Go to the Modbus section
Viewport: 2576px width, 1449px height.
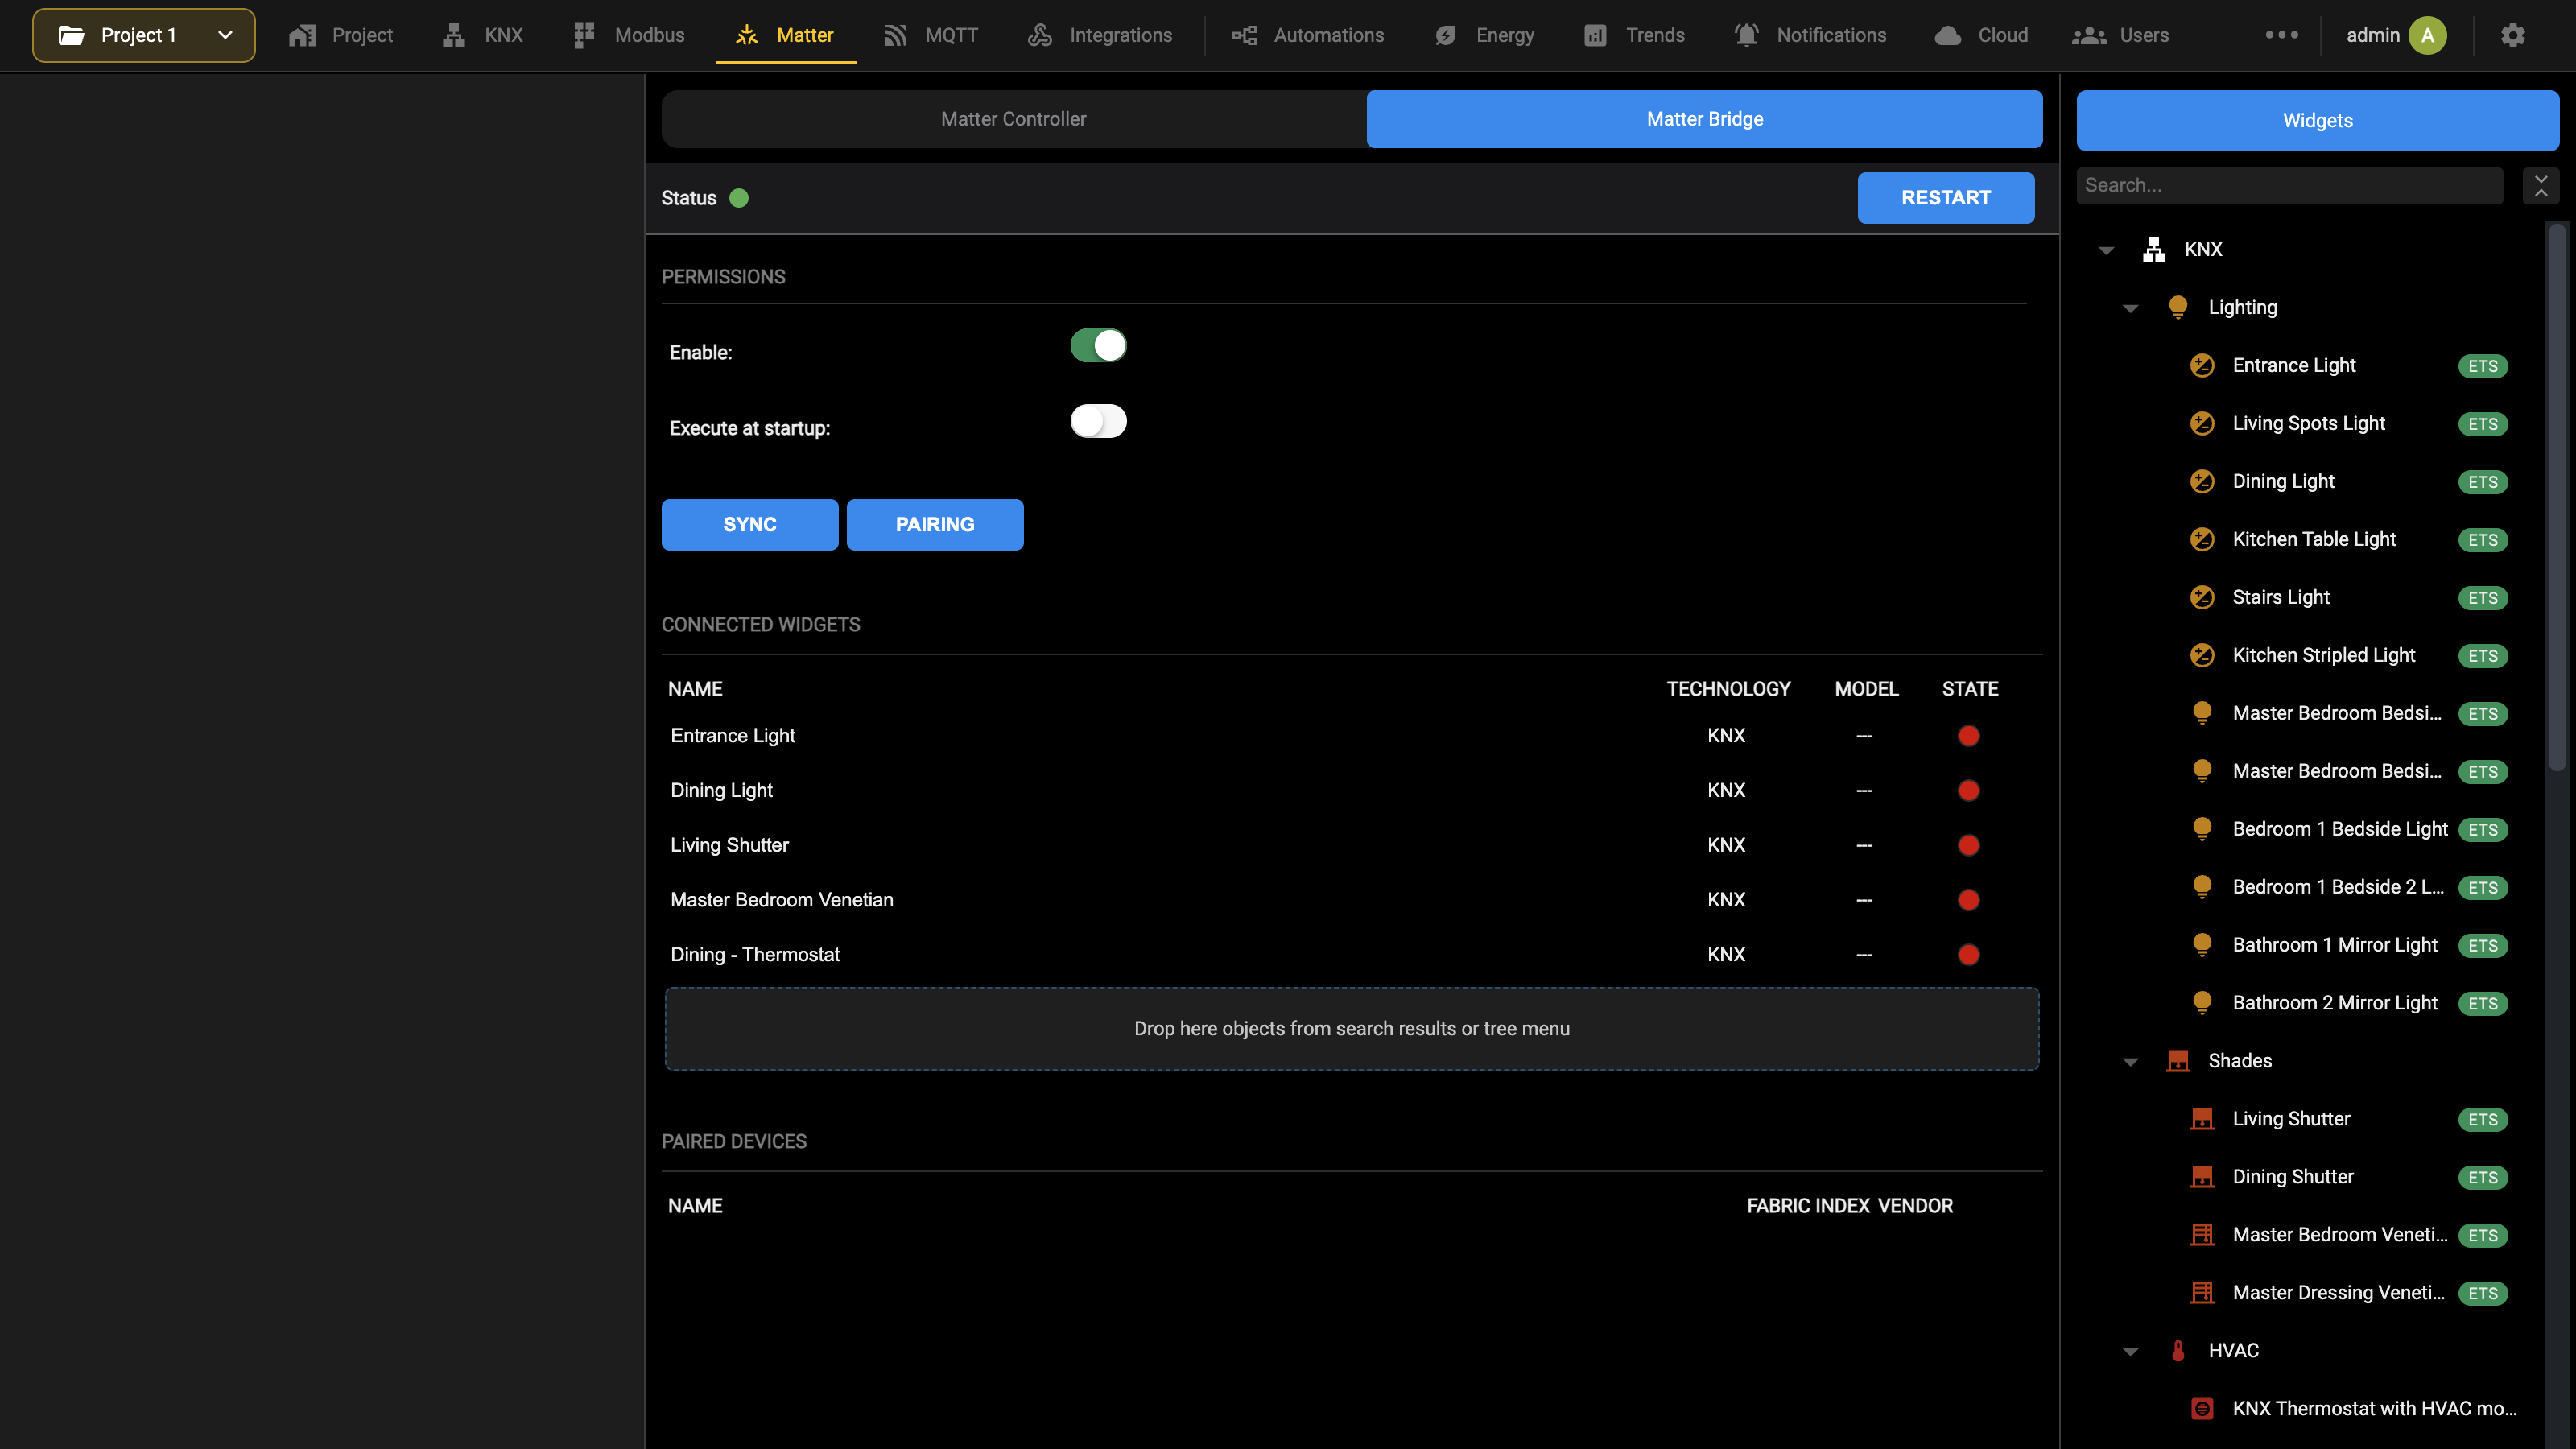tap(629, 35)
